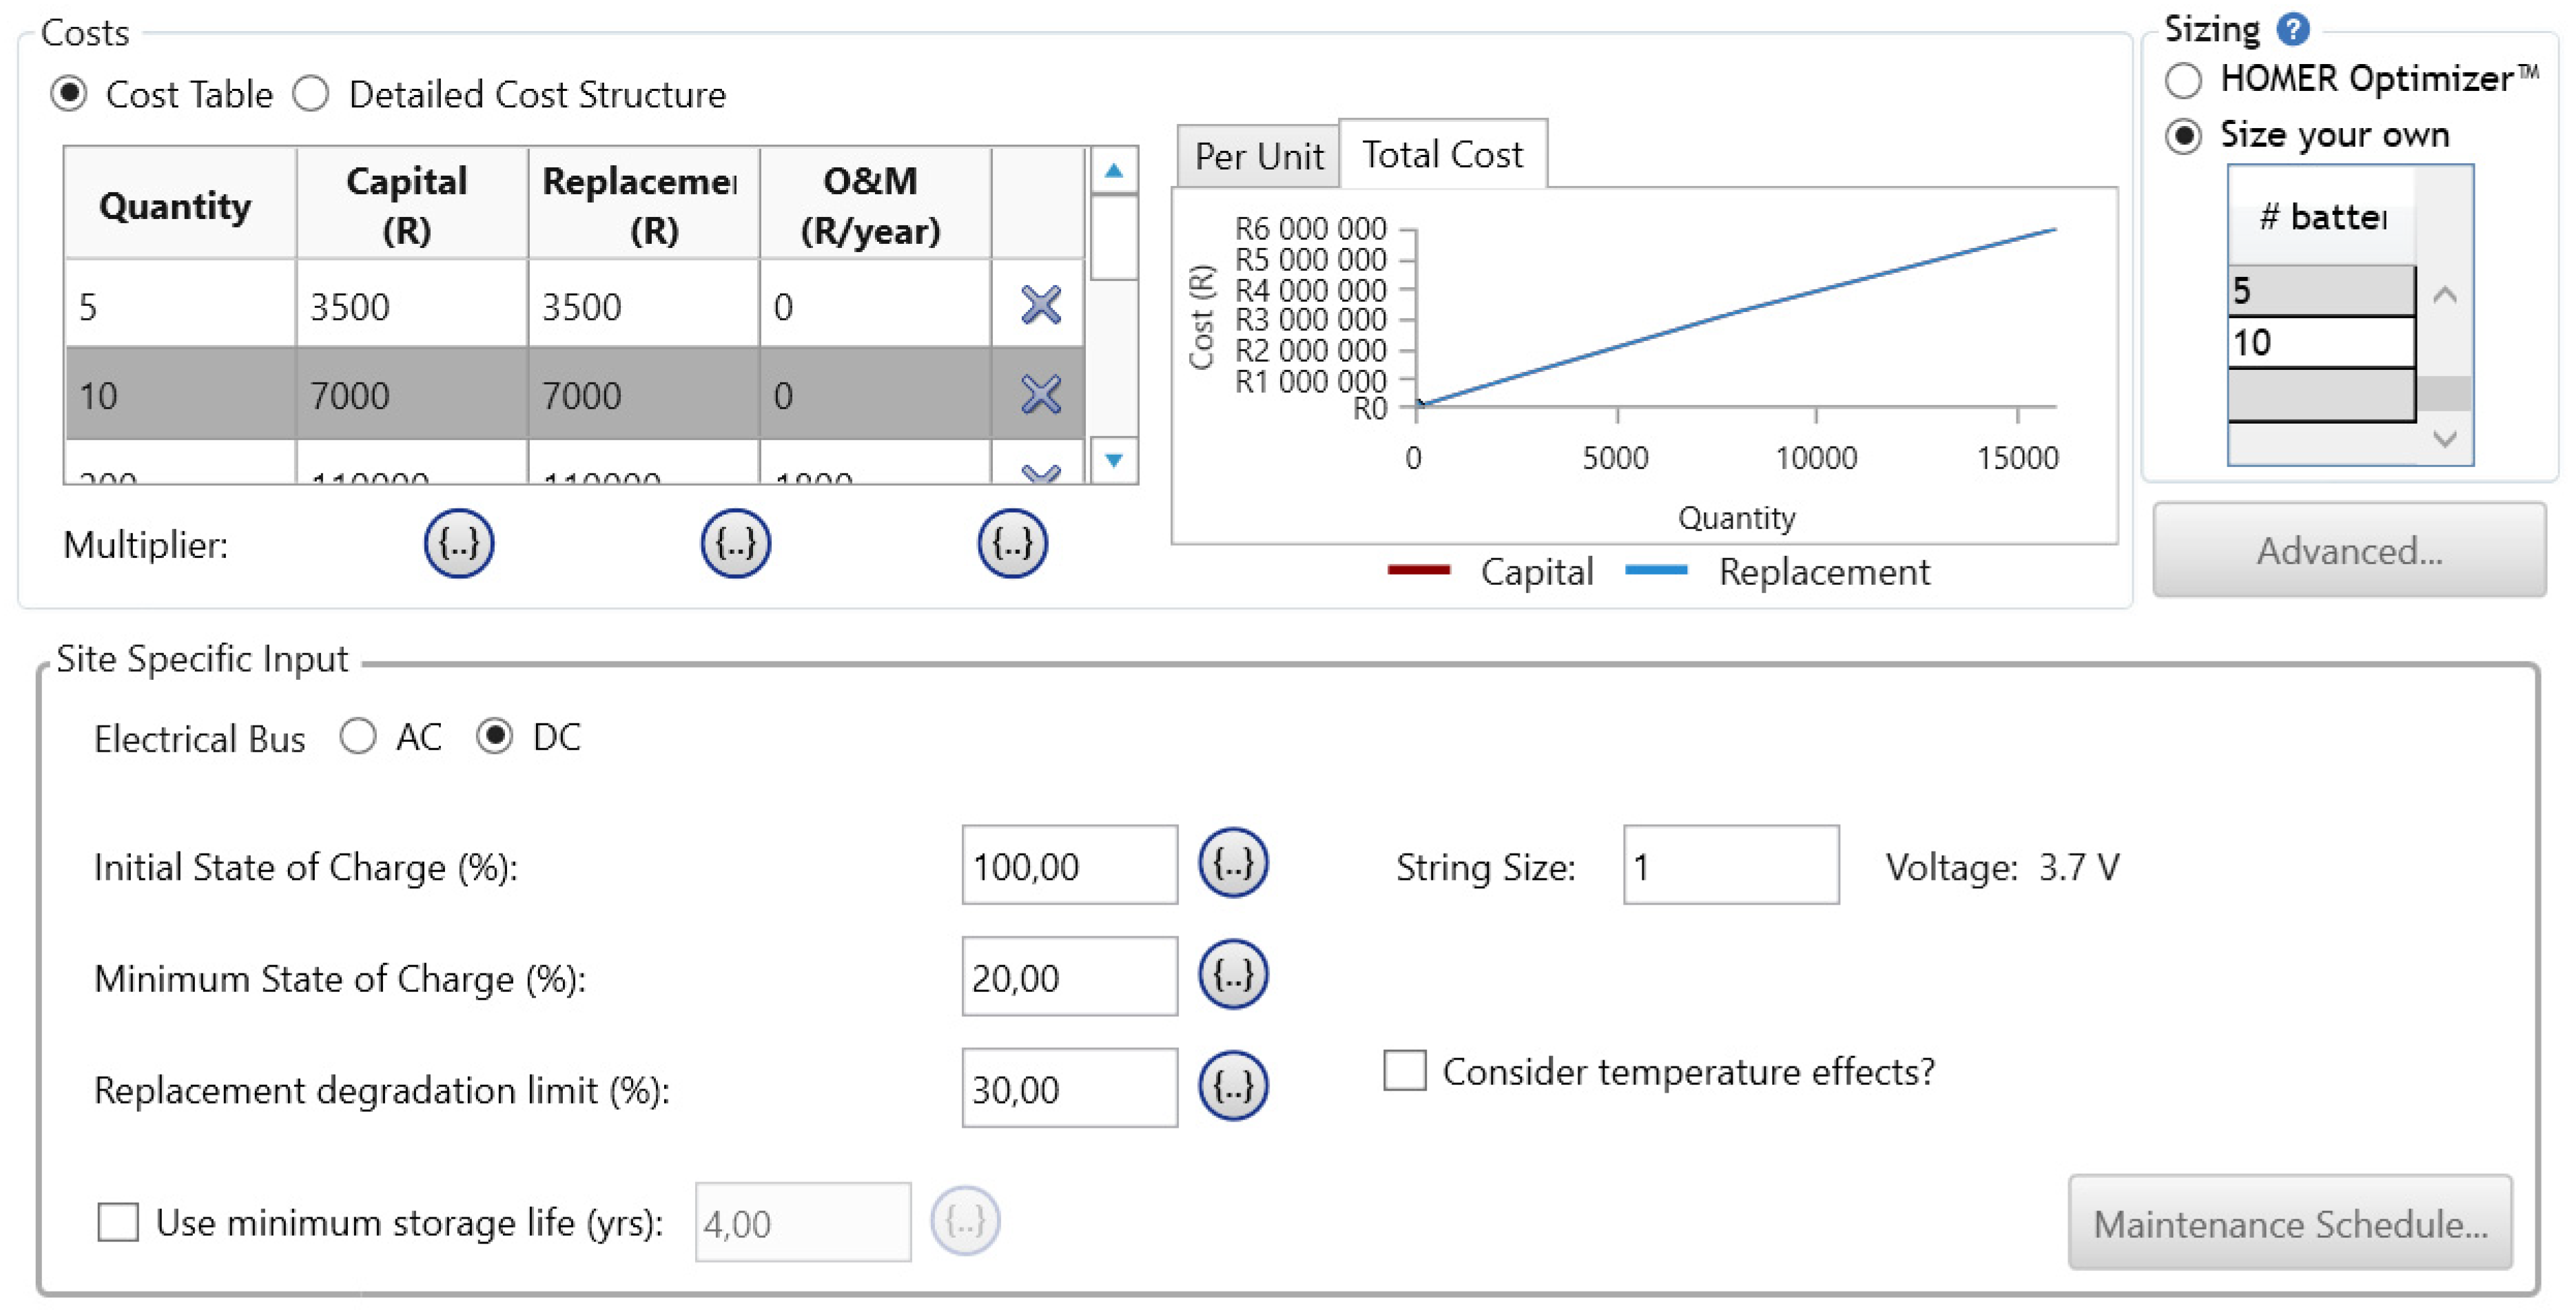Click the String Size input field
This screenshot has width=2576, height=1313.
coord(1730,865)
